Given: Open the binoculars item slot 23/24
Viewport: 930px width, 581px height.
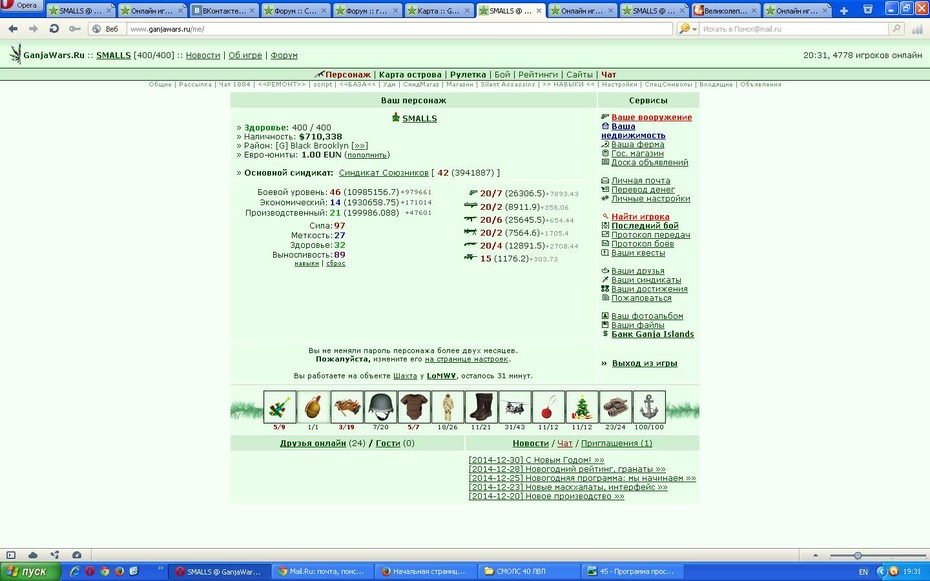Looking at the screenshot, I should (x=616, y=407).
